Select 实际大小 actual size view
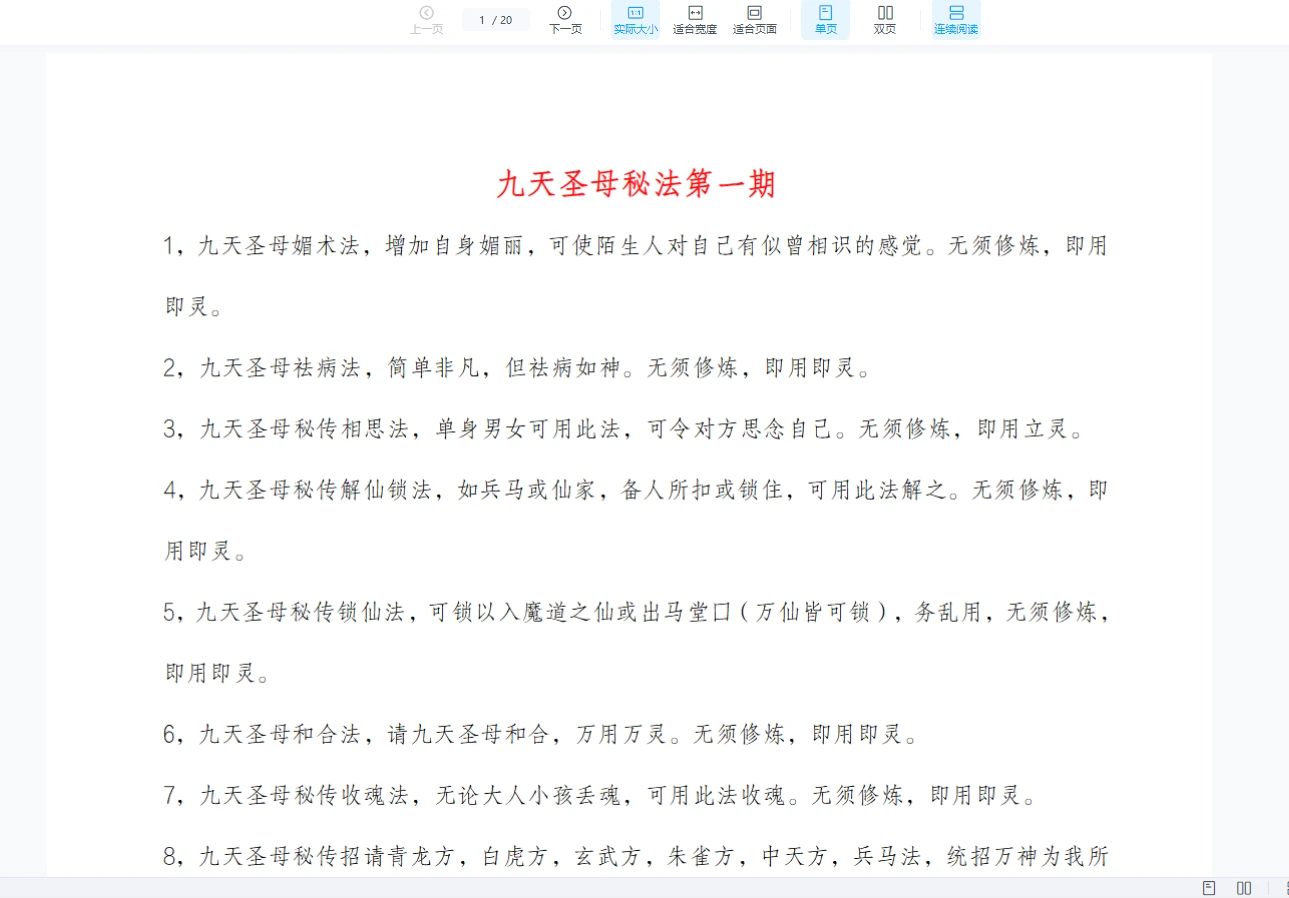Image resolution: width=1289 pixels, height=898 pixels. coord(635,19)
